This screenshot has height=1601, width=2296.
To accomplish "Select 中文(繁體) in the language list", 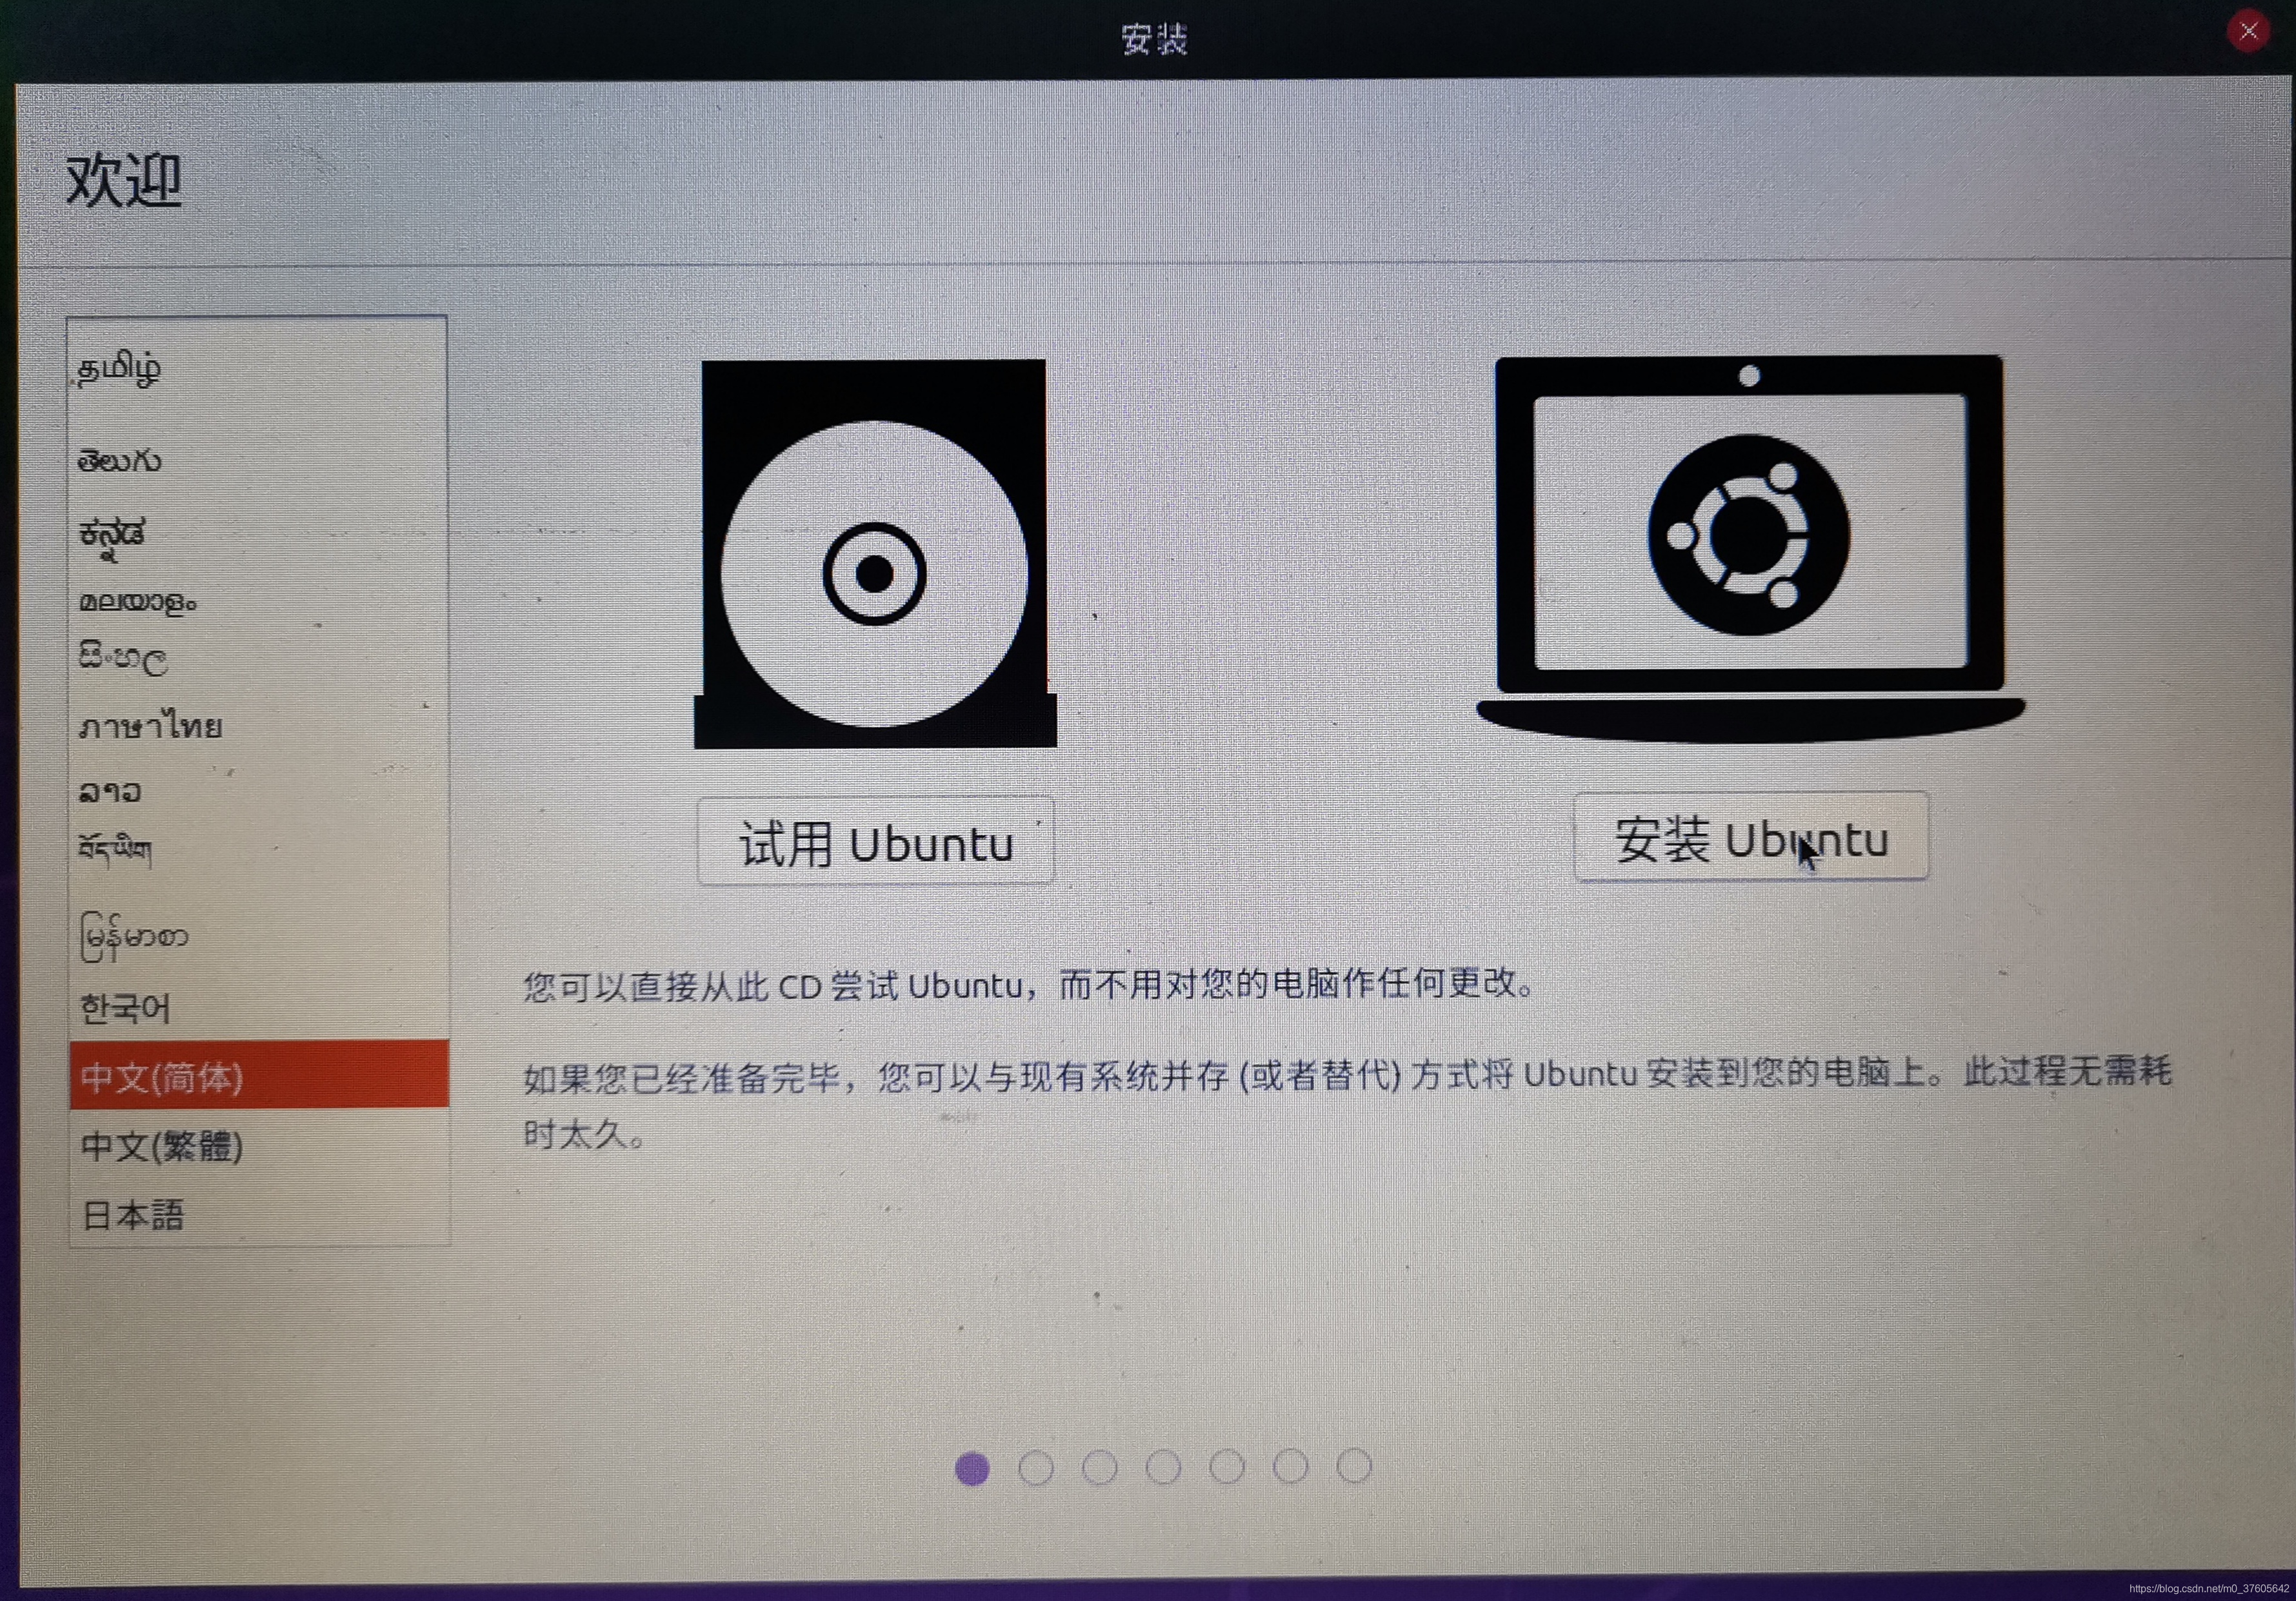I will coord(259,1146).
